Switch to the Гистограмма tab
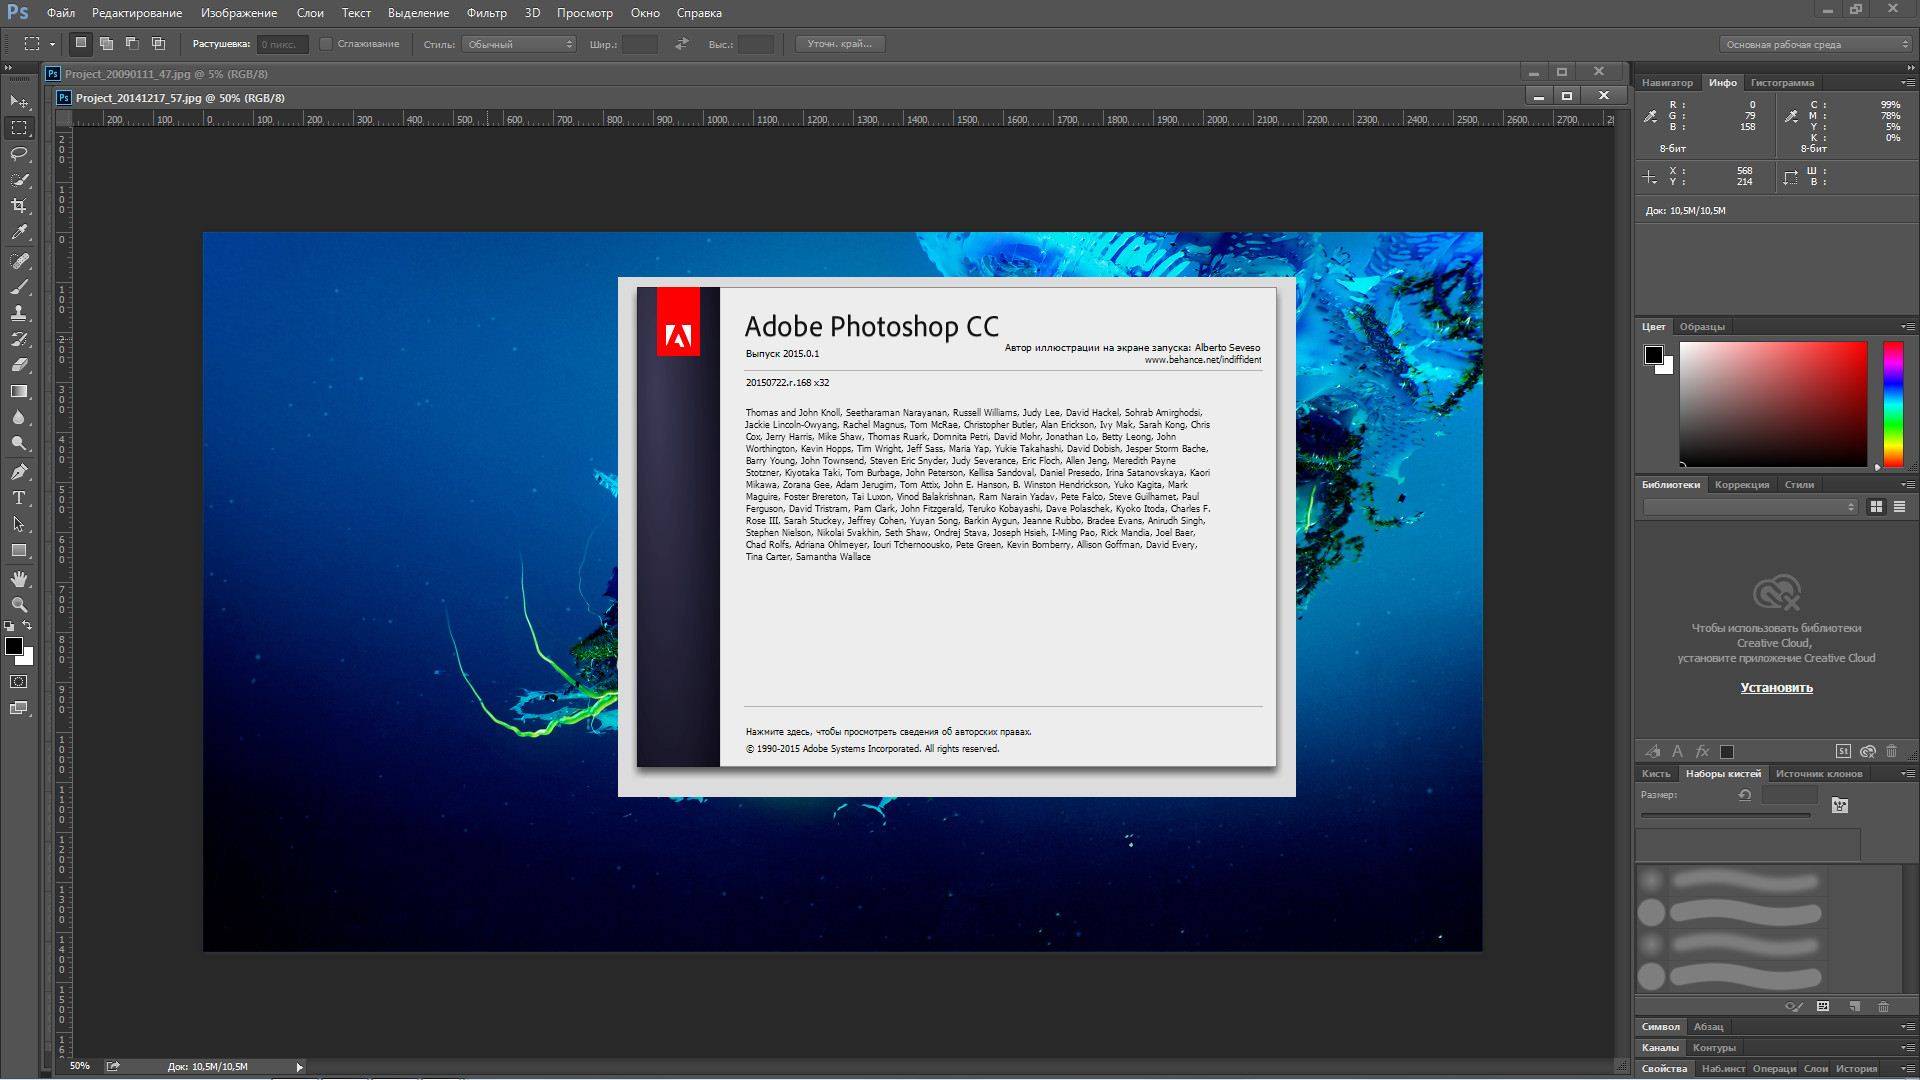Screen dimensions: 1920x1080 pos(1782,82)
